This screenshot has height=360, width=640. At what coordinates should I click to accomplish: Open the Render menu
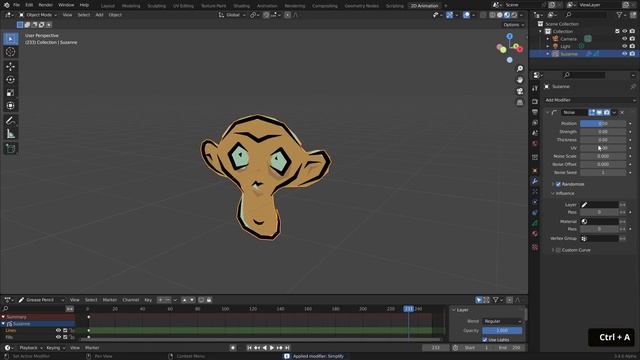tap(45, 5)
